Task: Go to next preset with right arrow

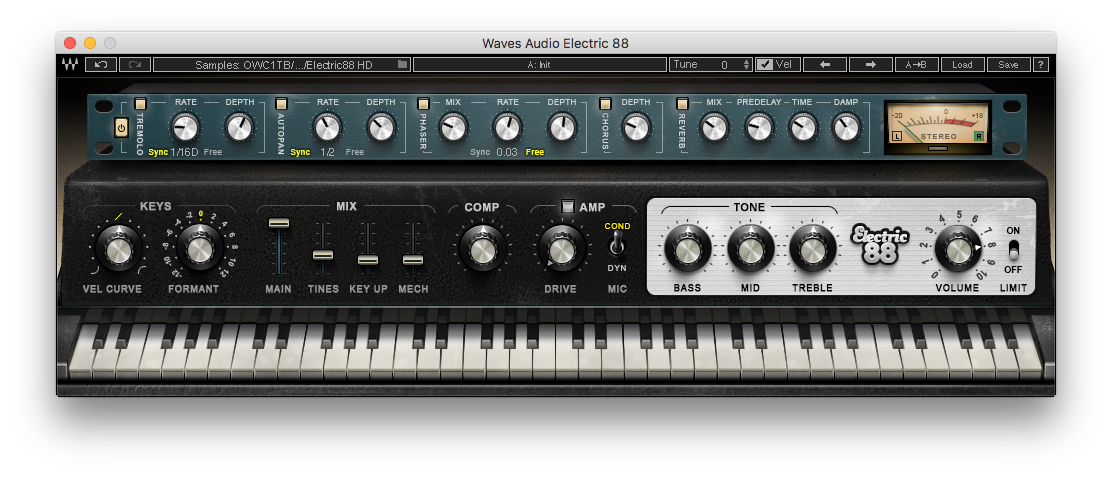Action: (871, 64)
